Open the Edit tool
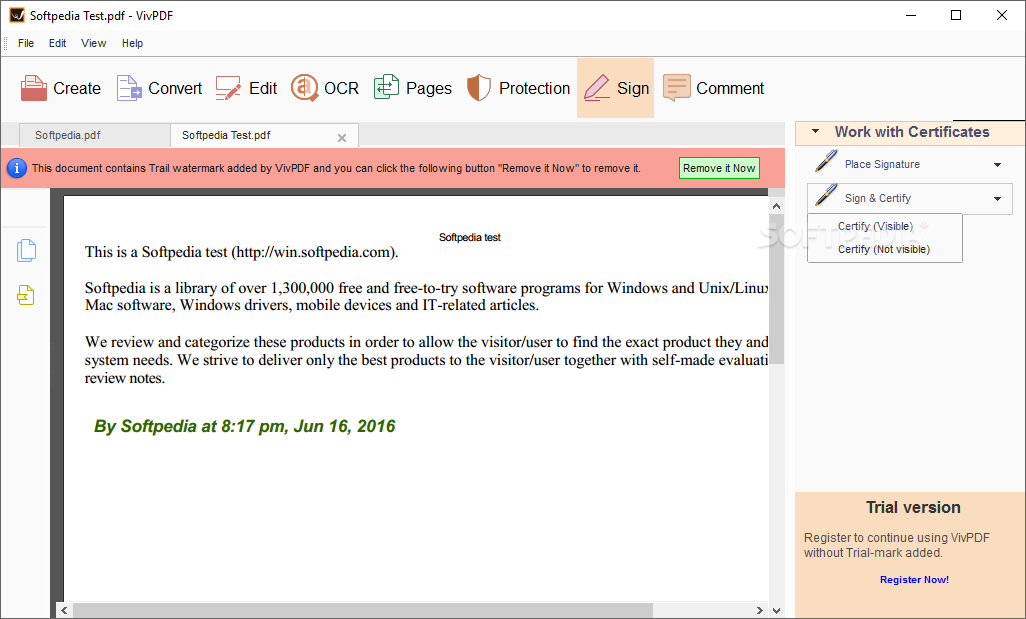The width and height of the screenshot is (1026, 619). [x=246, y=88]
